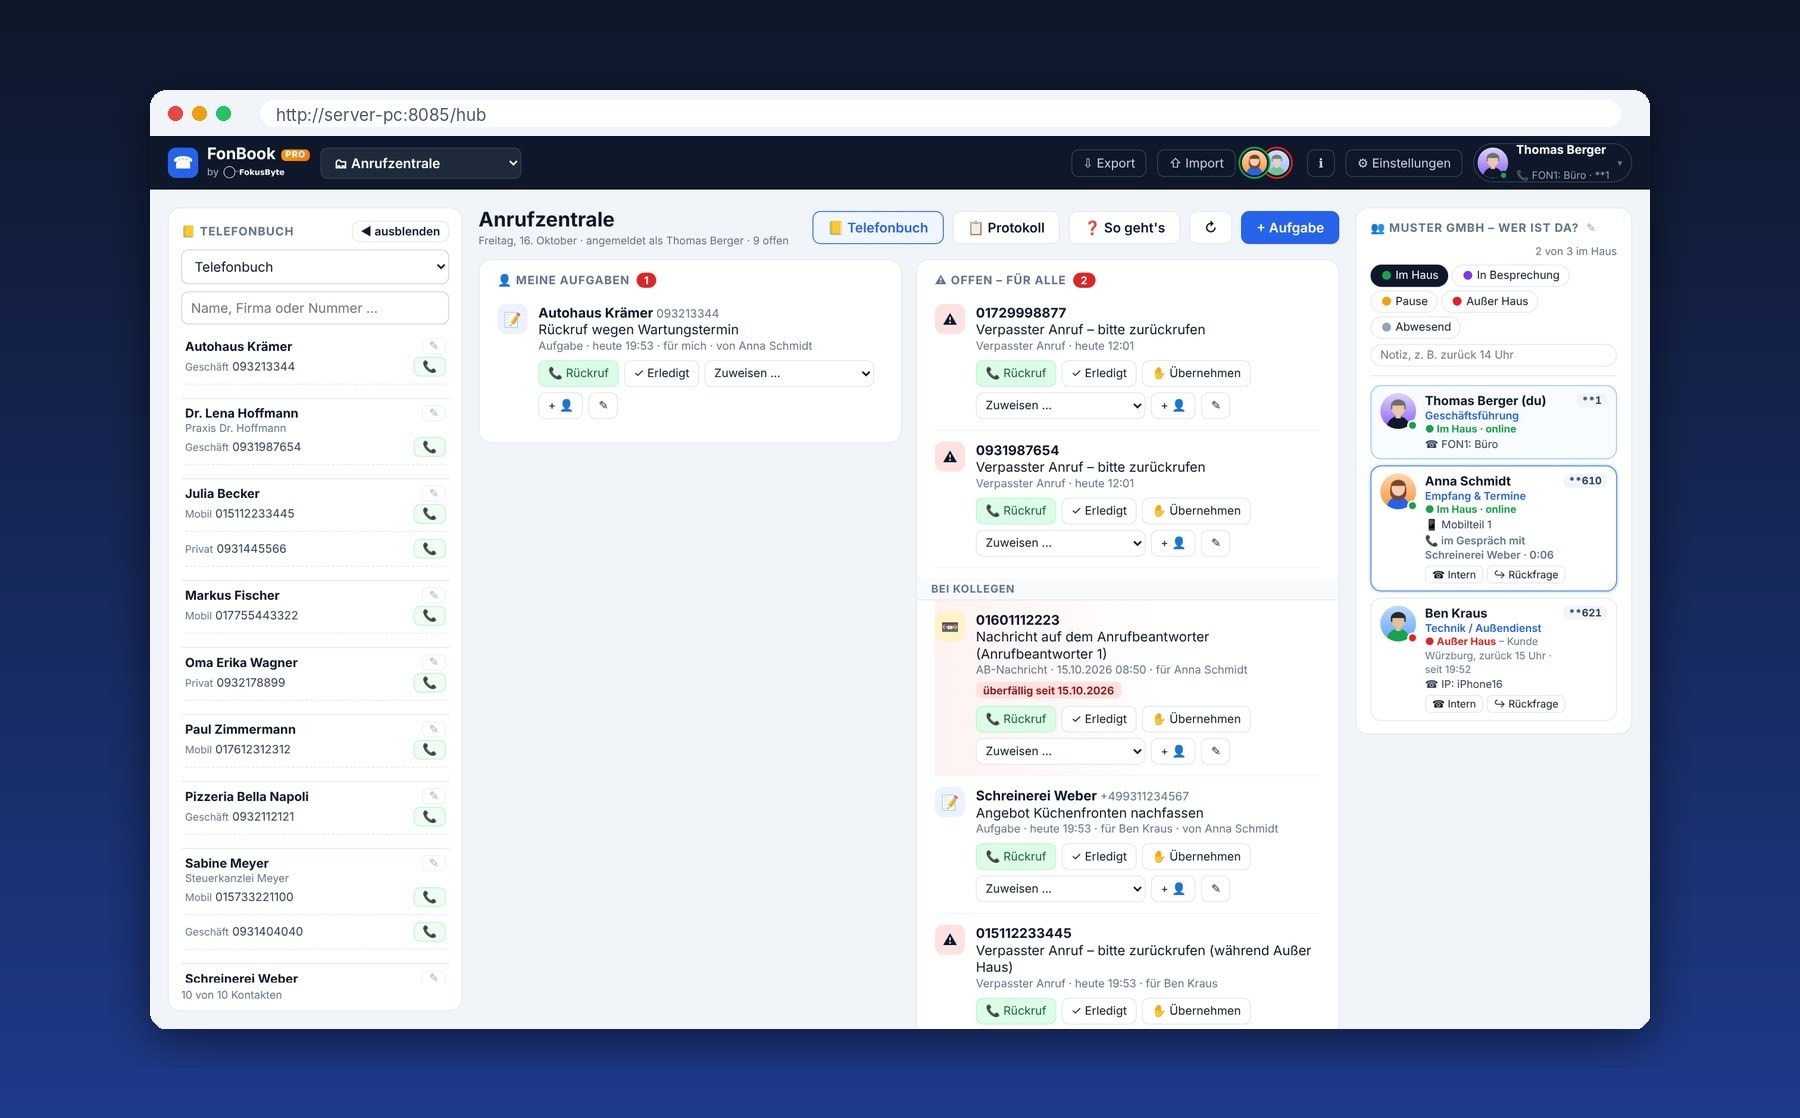Choose the Abwesend status
The image size is (1800, 1118).
point(1416,327)
